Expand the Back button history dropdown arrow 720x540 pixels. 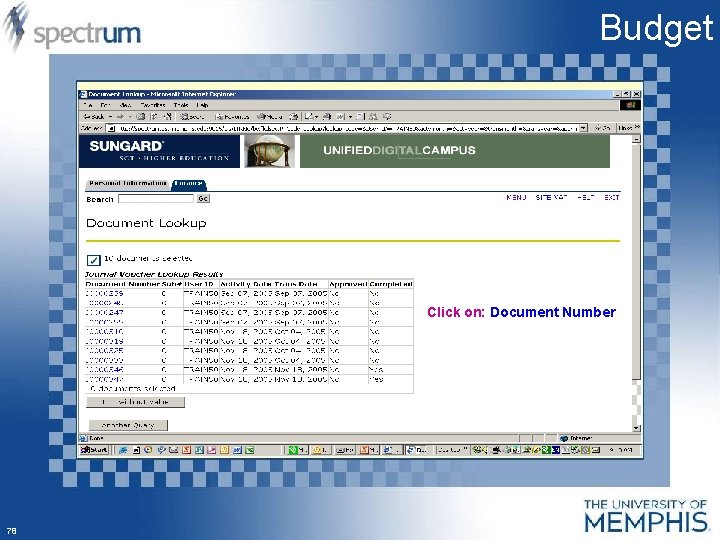pyautogui.click(x=111, y=117)
